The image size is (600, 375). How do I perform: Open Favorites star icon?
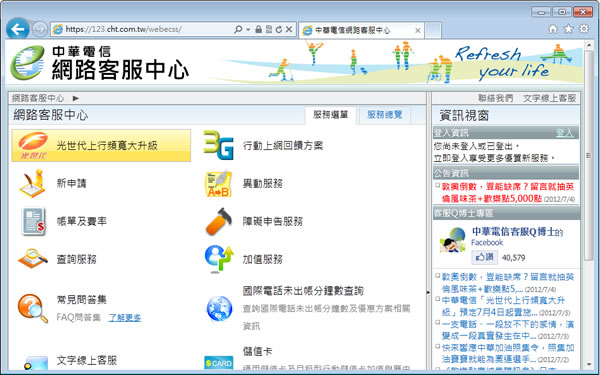pyautogui.click(x=569, y=29)
